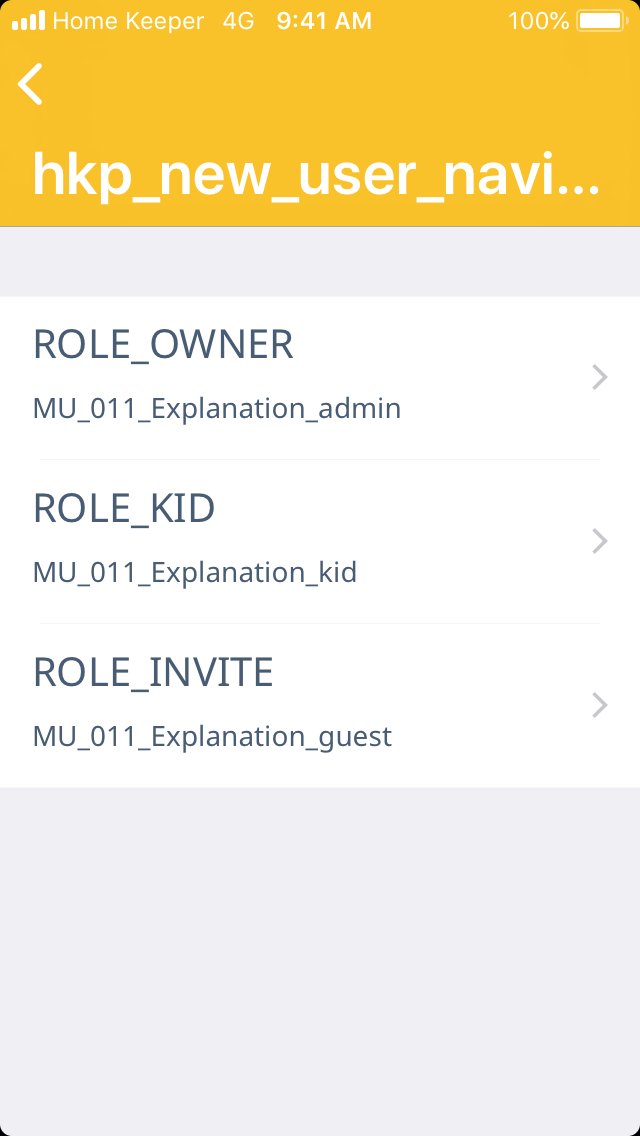Choose the ROLE_KID title
640x1136 pixels.
(x=124, y=509)
